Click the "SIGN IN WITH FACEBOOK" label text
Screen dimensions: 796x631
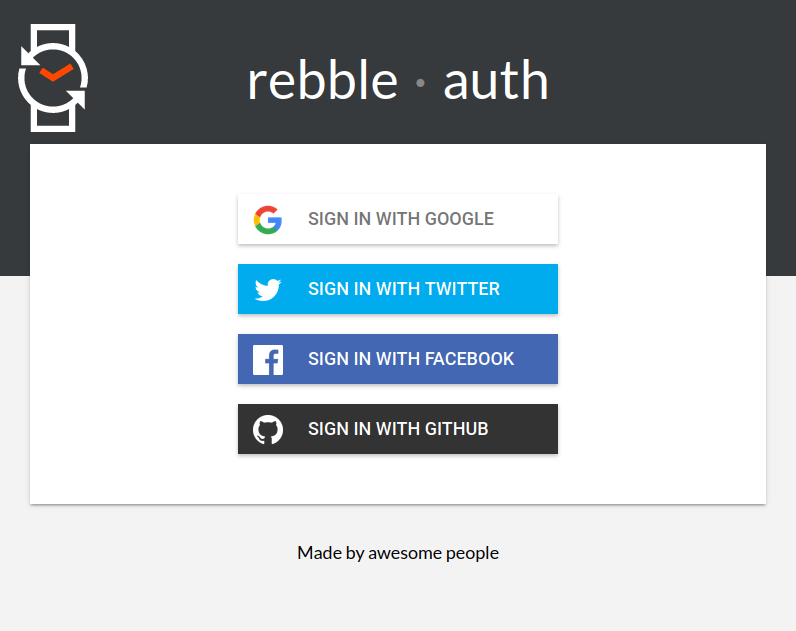pos(411,359)
